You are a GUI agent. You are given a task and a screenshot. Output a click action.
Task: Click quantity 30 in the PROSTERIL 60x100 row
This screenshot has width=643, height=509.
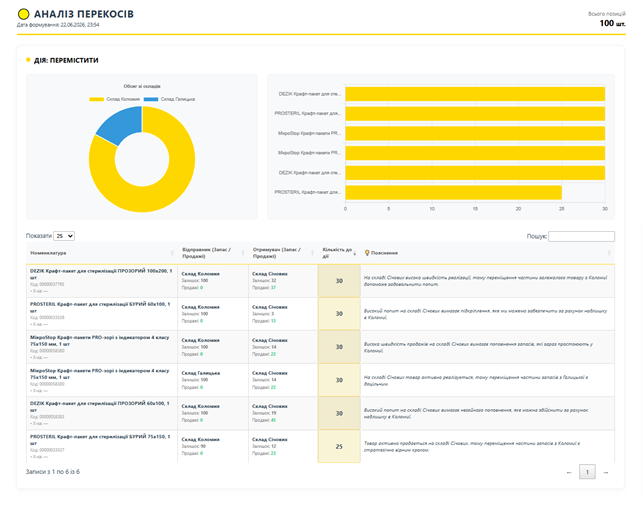coord(339,314)
